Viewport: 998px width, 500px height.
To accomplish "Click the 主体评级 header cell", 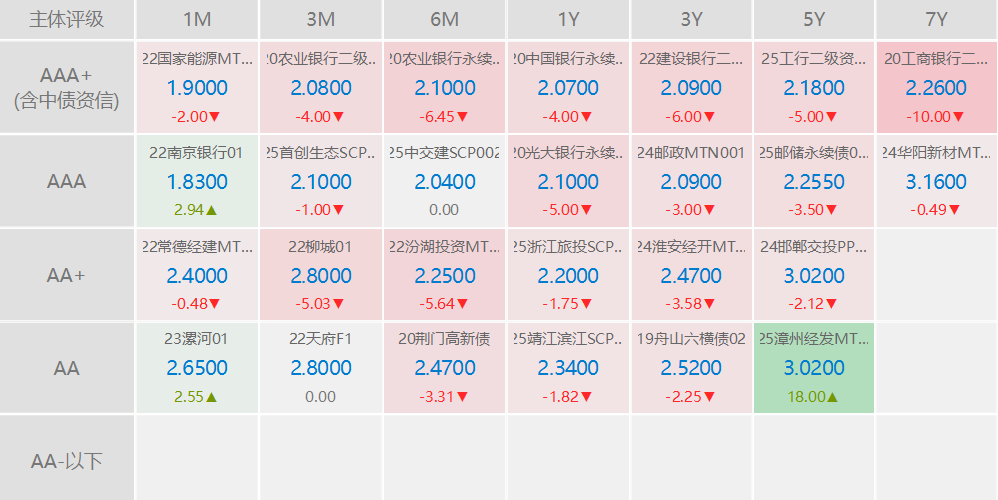I will click(x=66, y=20).
